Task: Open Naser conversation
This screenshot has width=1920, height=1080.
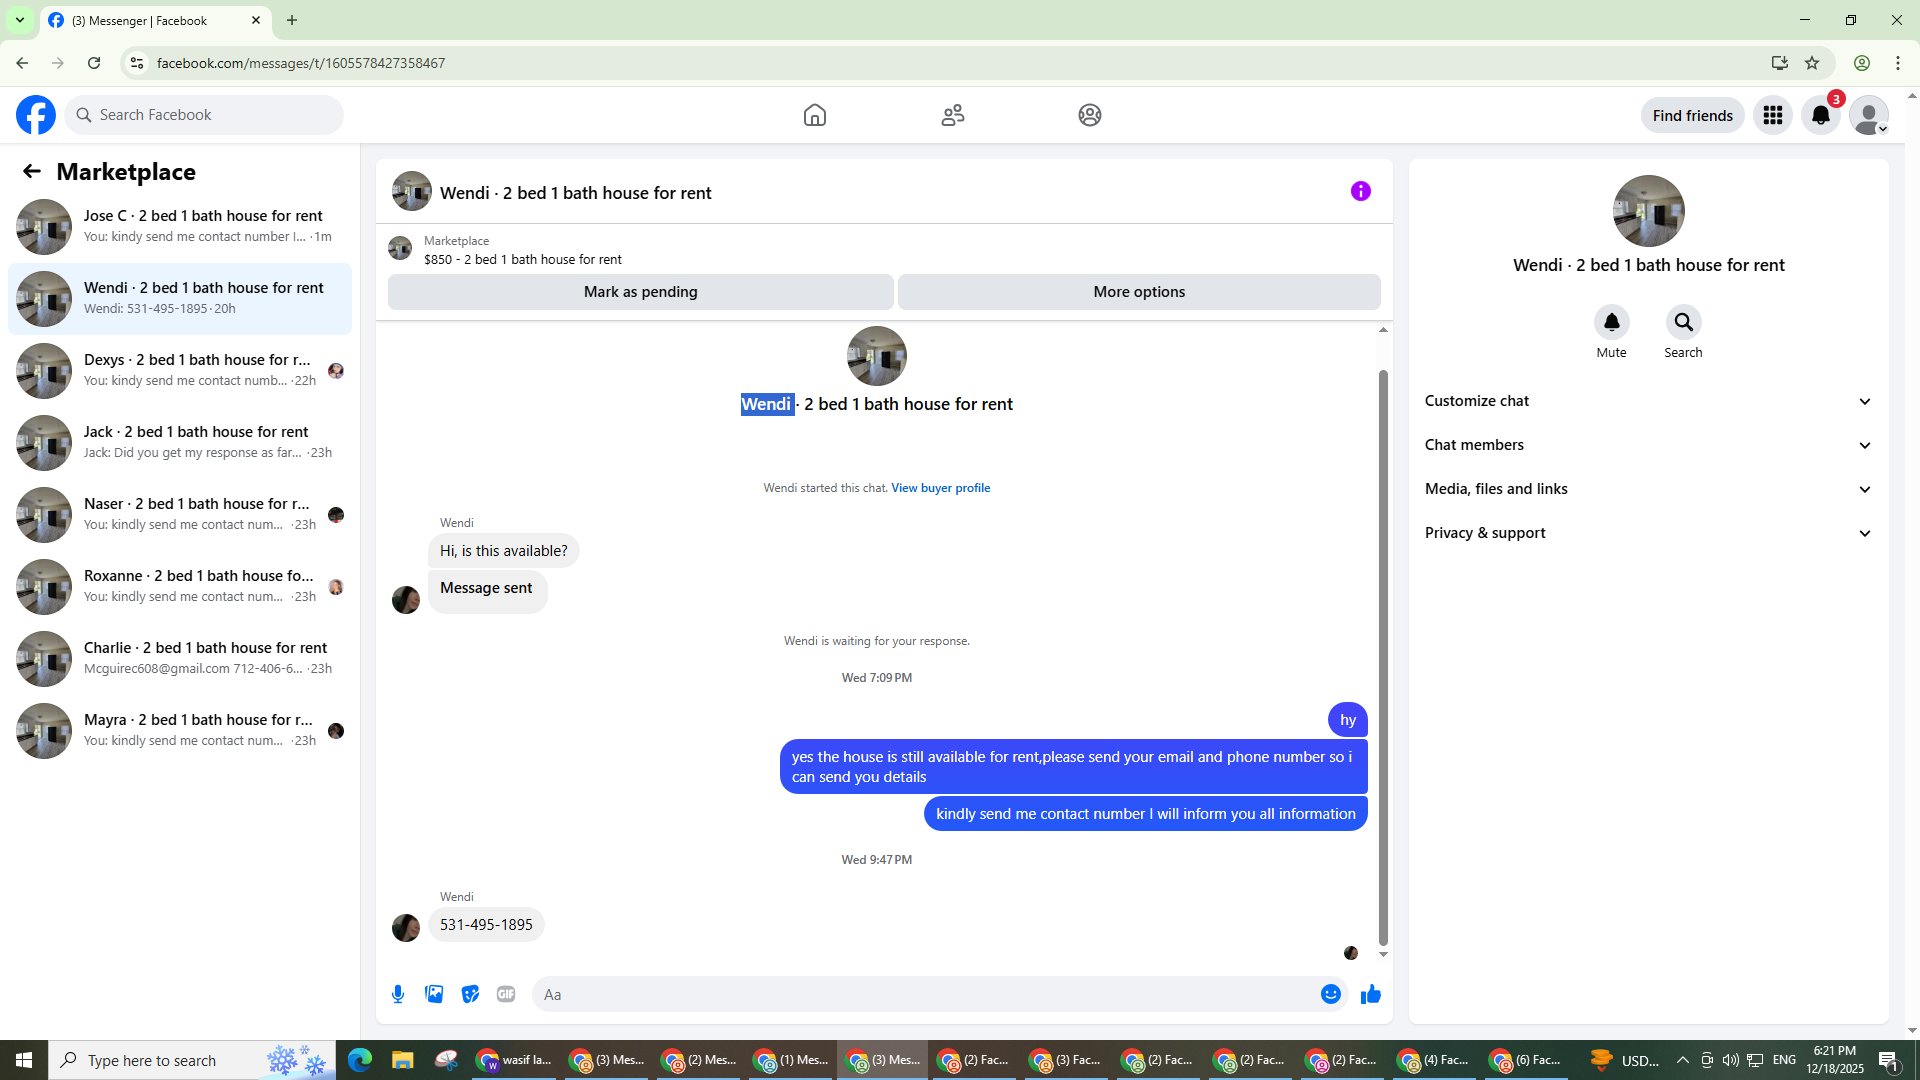Action: 180,515
